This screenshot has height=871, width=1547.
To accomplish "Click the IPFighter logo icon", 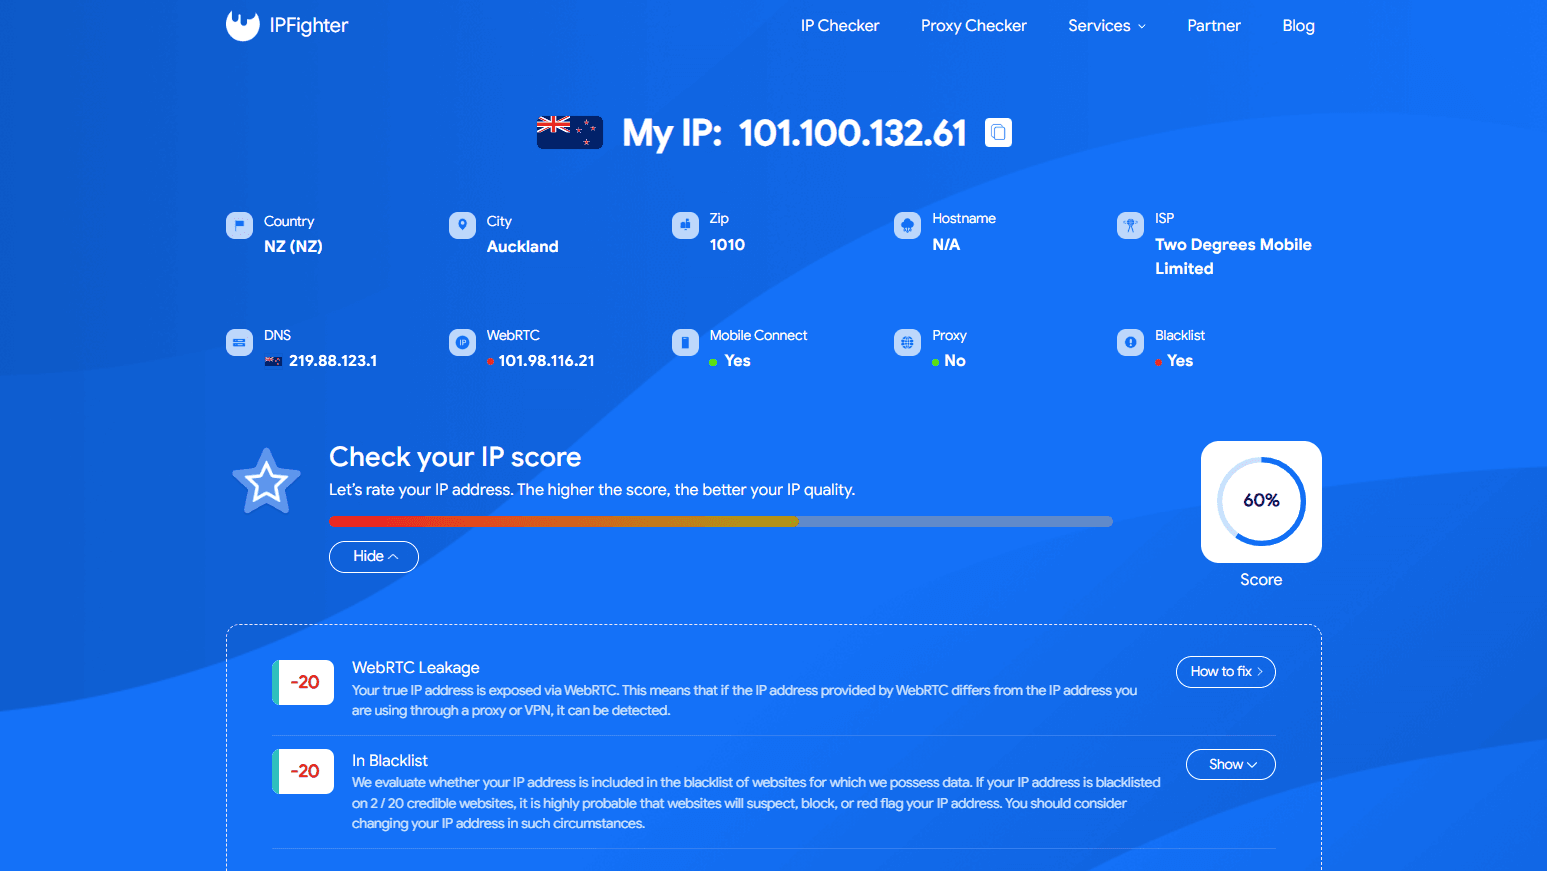I will [242, 25].
